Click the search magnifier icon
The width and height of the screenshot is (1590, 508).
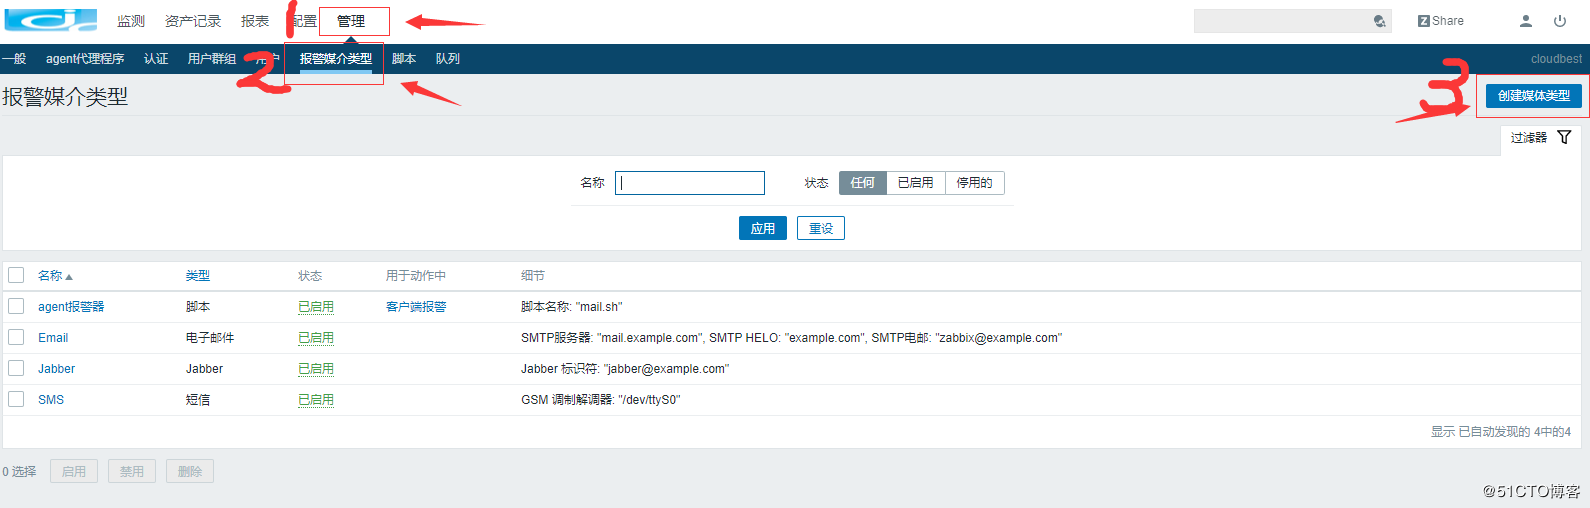coord(1380,21)
